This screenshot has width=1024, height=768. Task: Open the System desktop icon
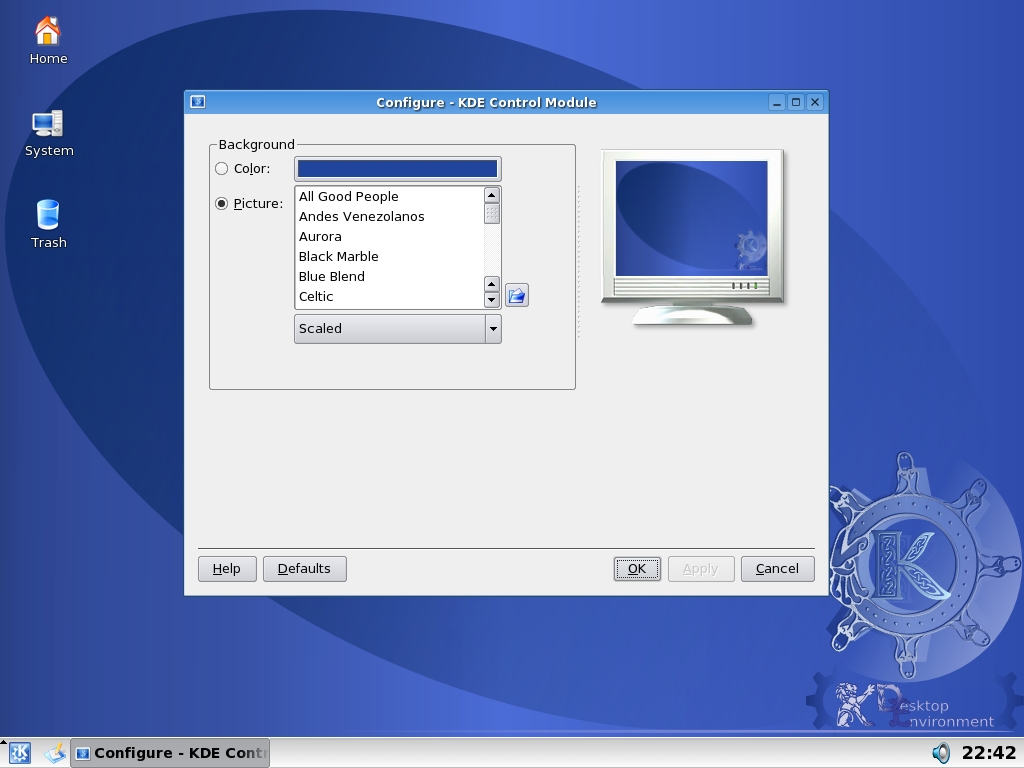click(48, 133)
